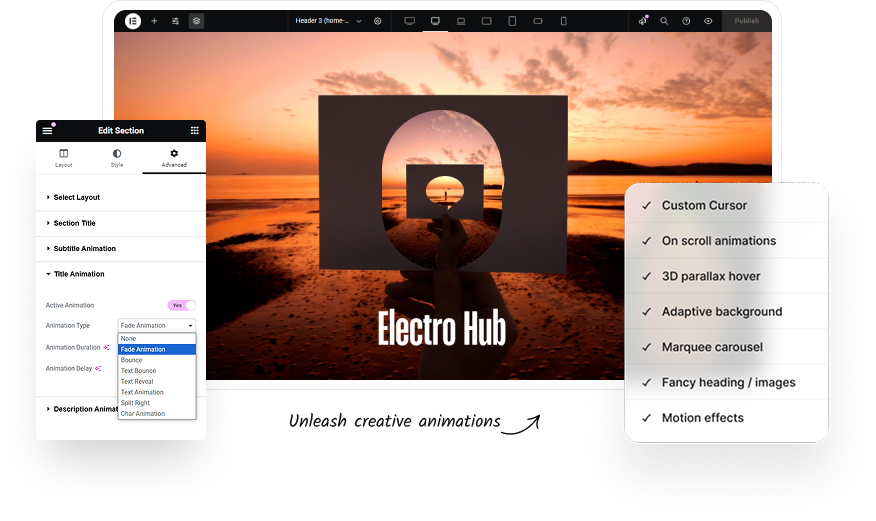
Task: Toggle the Active Animation switch
Action: tap(181, 305)
